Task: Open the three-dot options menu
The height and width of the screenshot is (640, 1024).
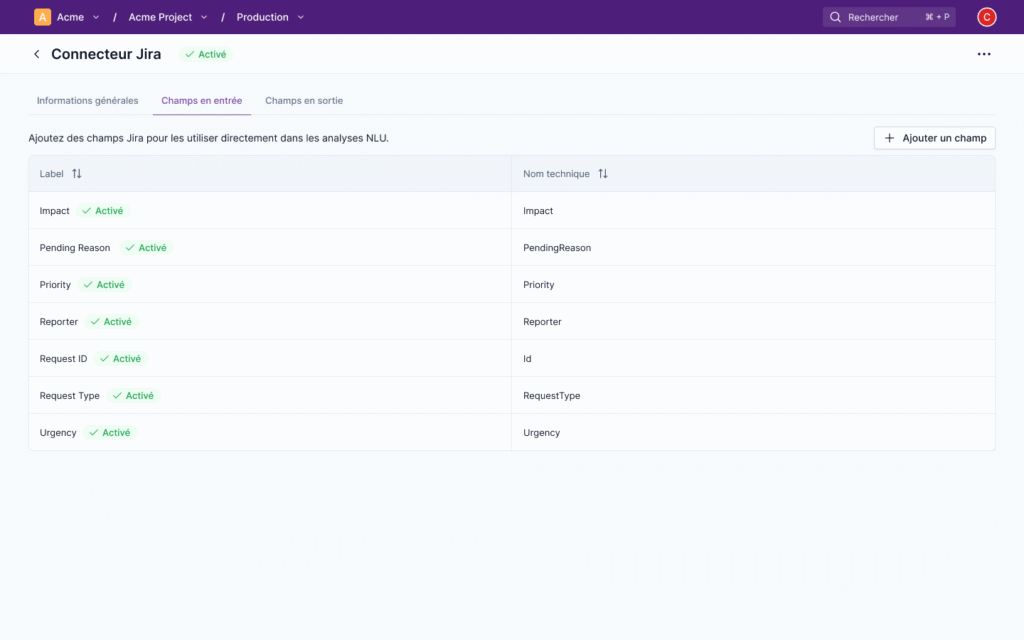Action: click(x=984, y=54)
